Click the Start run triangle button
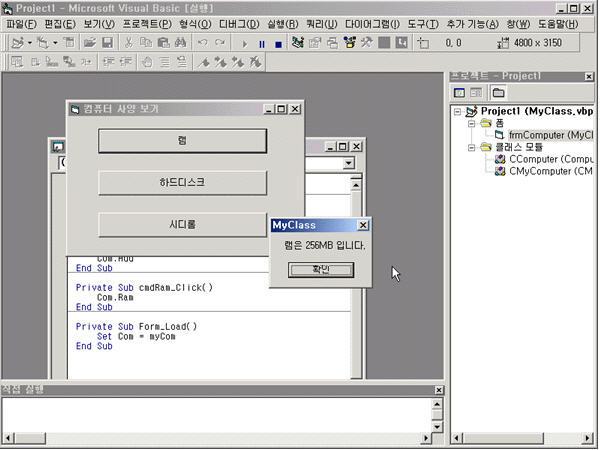The width and height of the screenshot is (600, 450). click(245, 44)
